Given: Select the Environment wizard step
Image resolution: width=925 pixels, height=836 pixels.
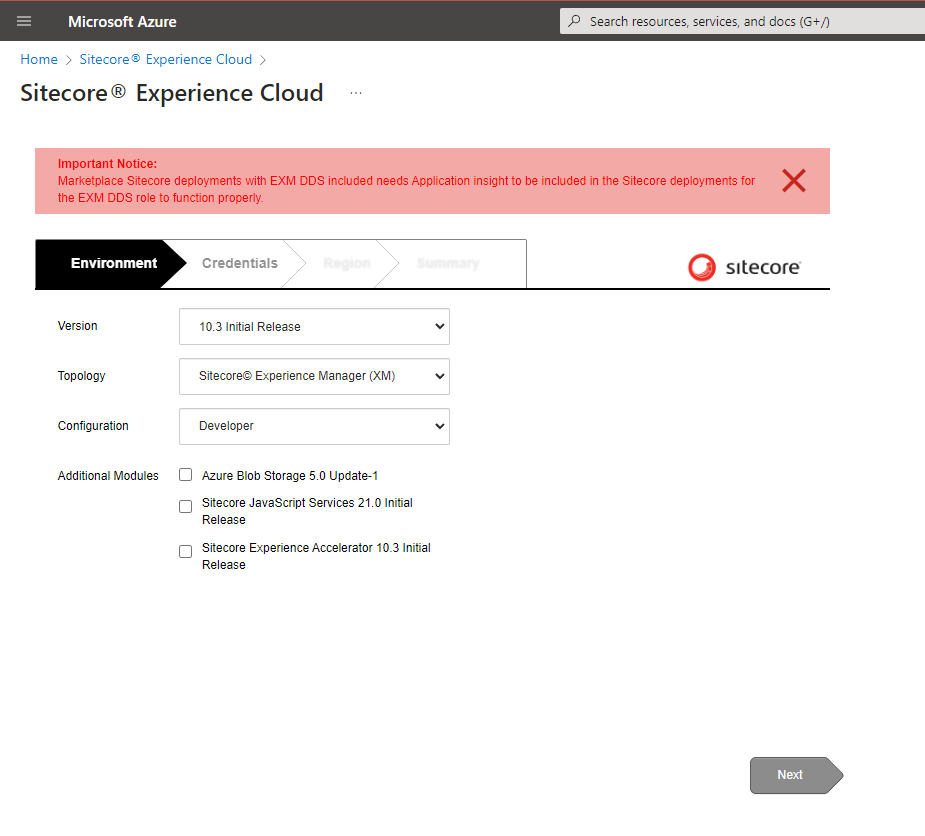Looking at the screenshot, I should click(x=113, y=264).
